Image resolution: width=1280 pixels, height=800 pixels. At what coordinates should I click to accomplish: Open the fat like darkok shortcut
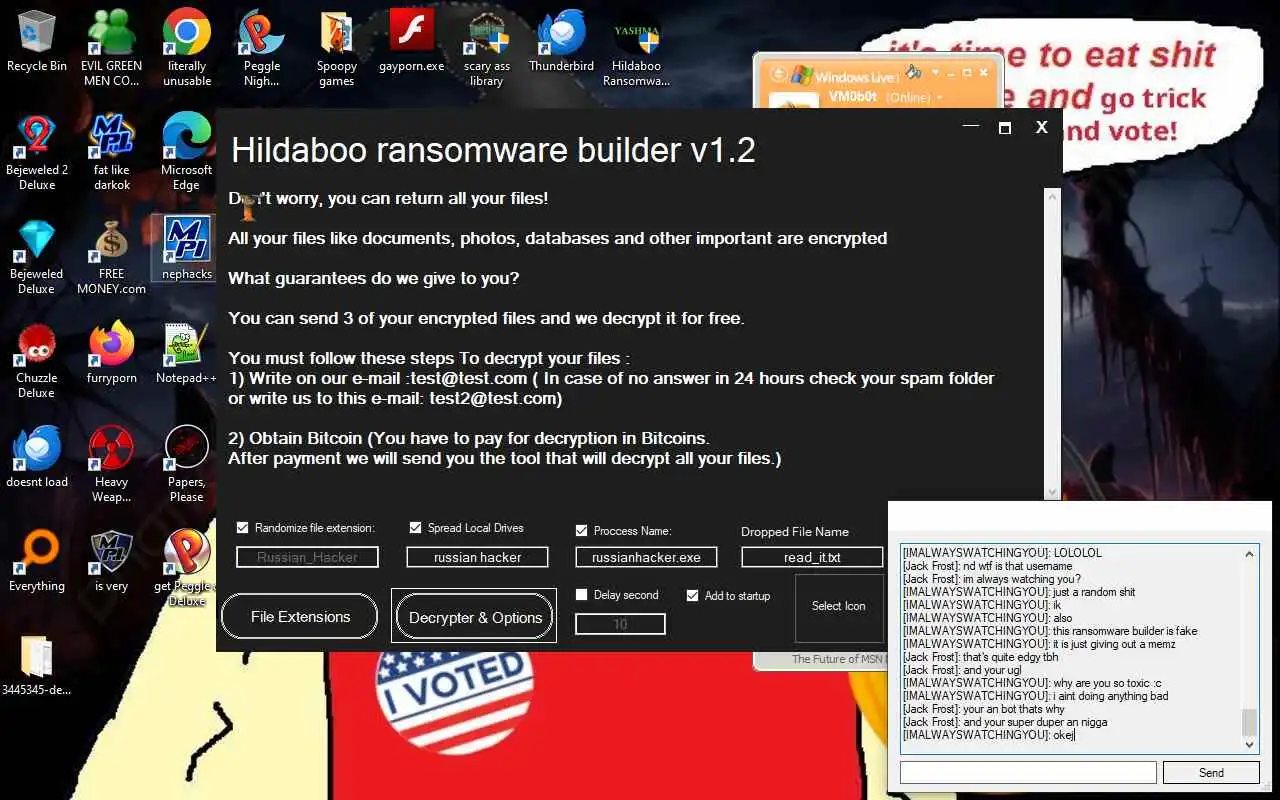pyautogui.click(x=112, y=152)
